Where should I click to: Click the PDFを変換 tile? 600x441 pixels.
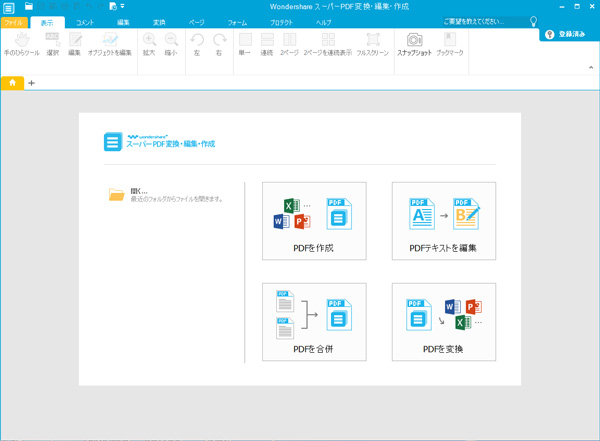(444, 322)
